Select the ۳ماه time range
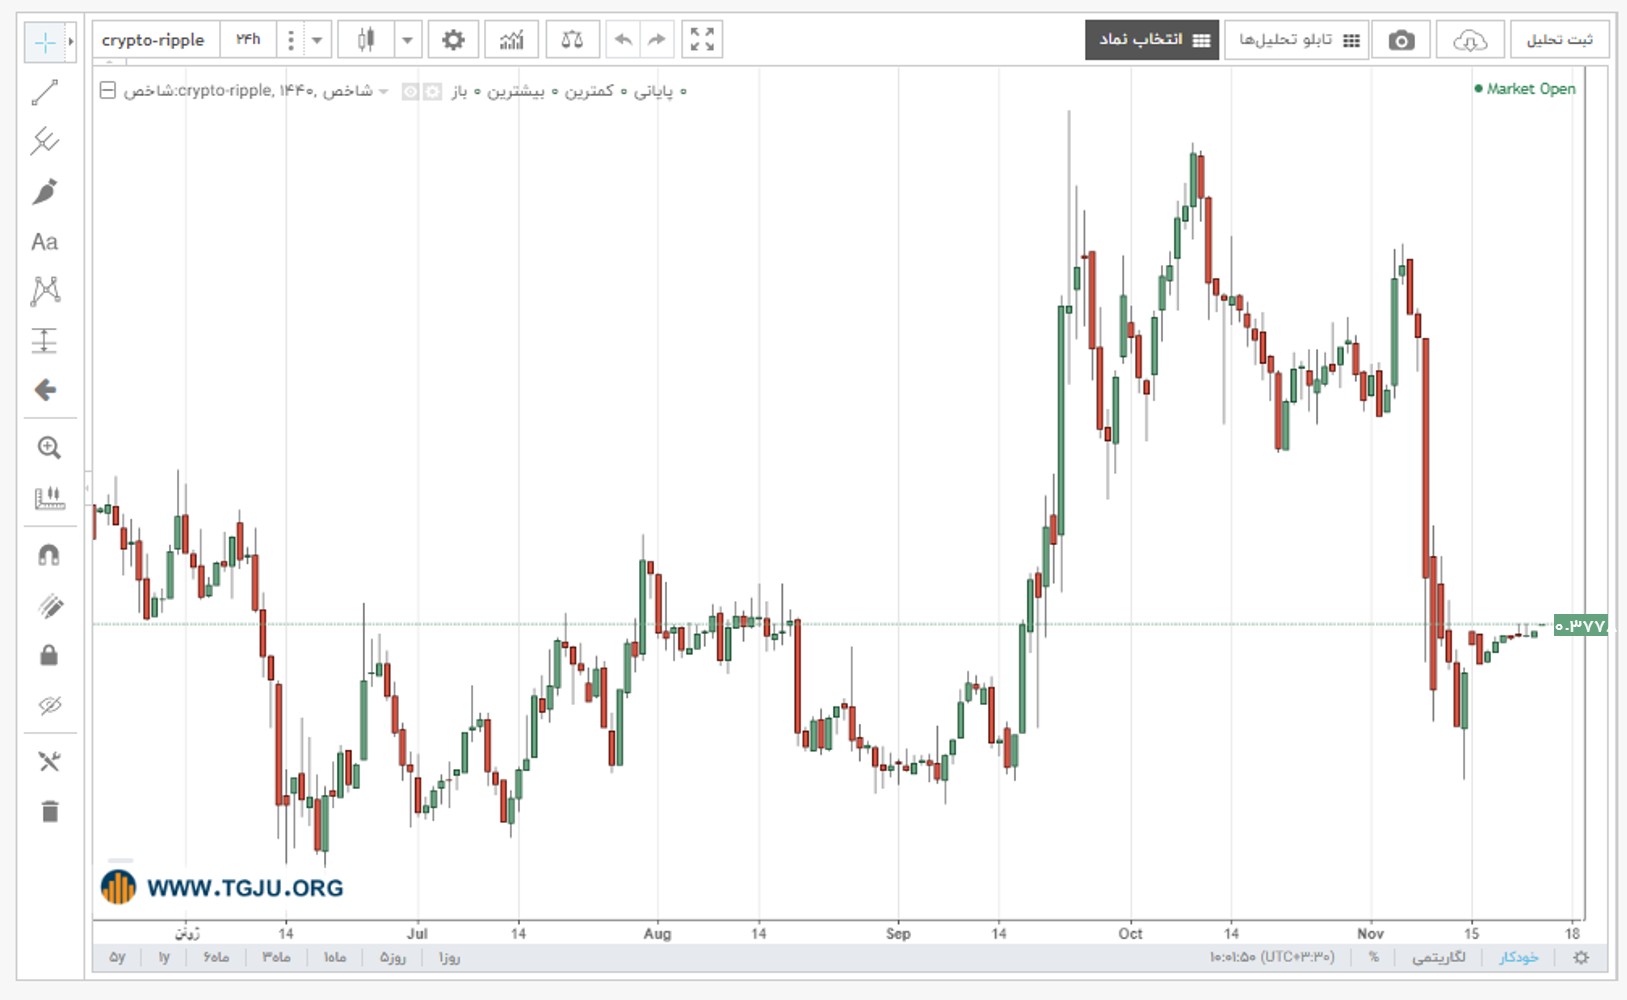1627x1000 pixels. click(x=276, y=957)
